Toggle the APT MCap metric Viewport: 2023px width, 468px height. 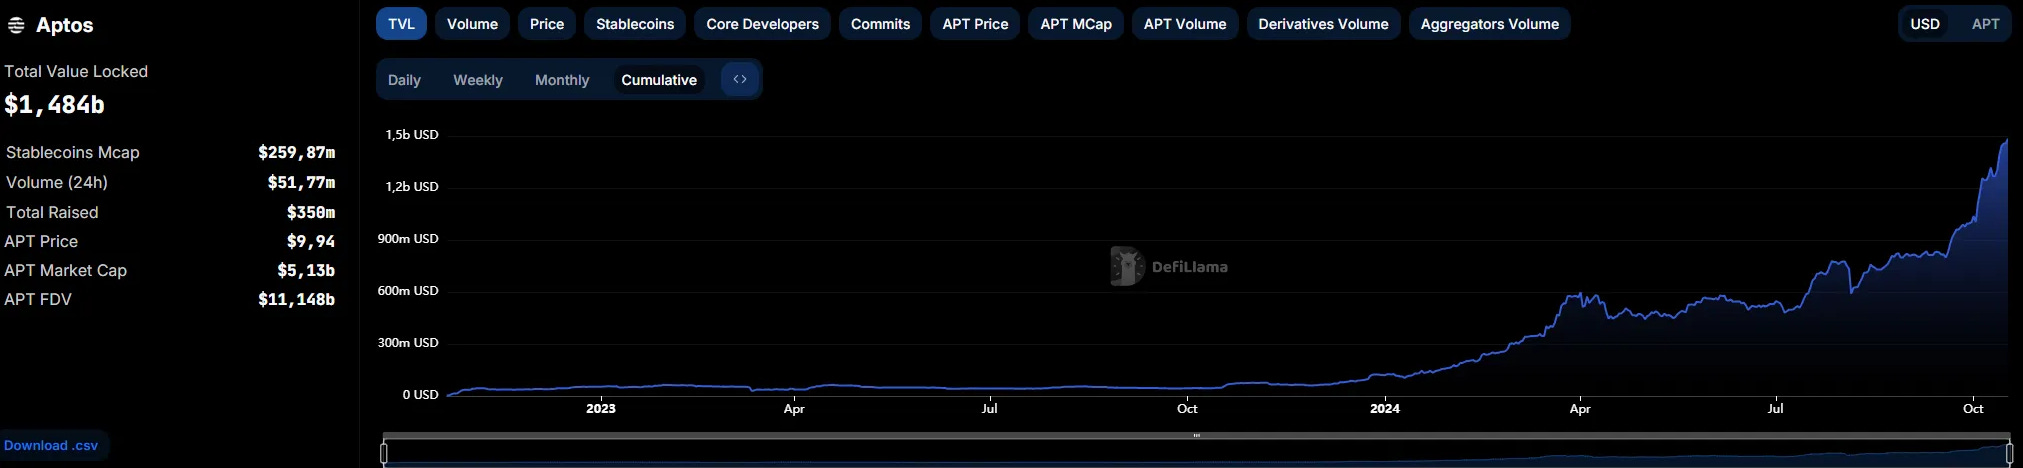[x=1076, y=24]
